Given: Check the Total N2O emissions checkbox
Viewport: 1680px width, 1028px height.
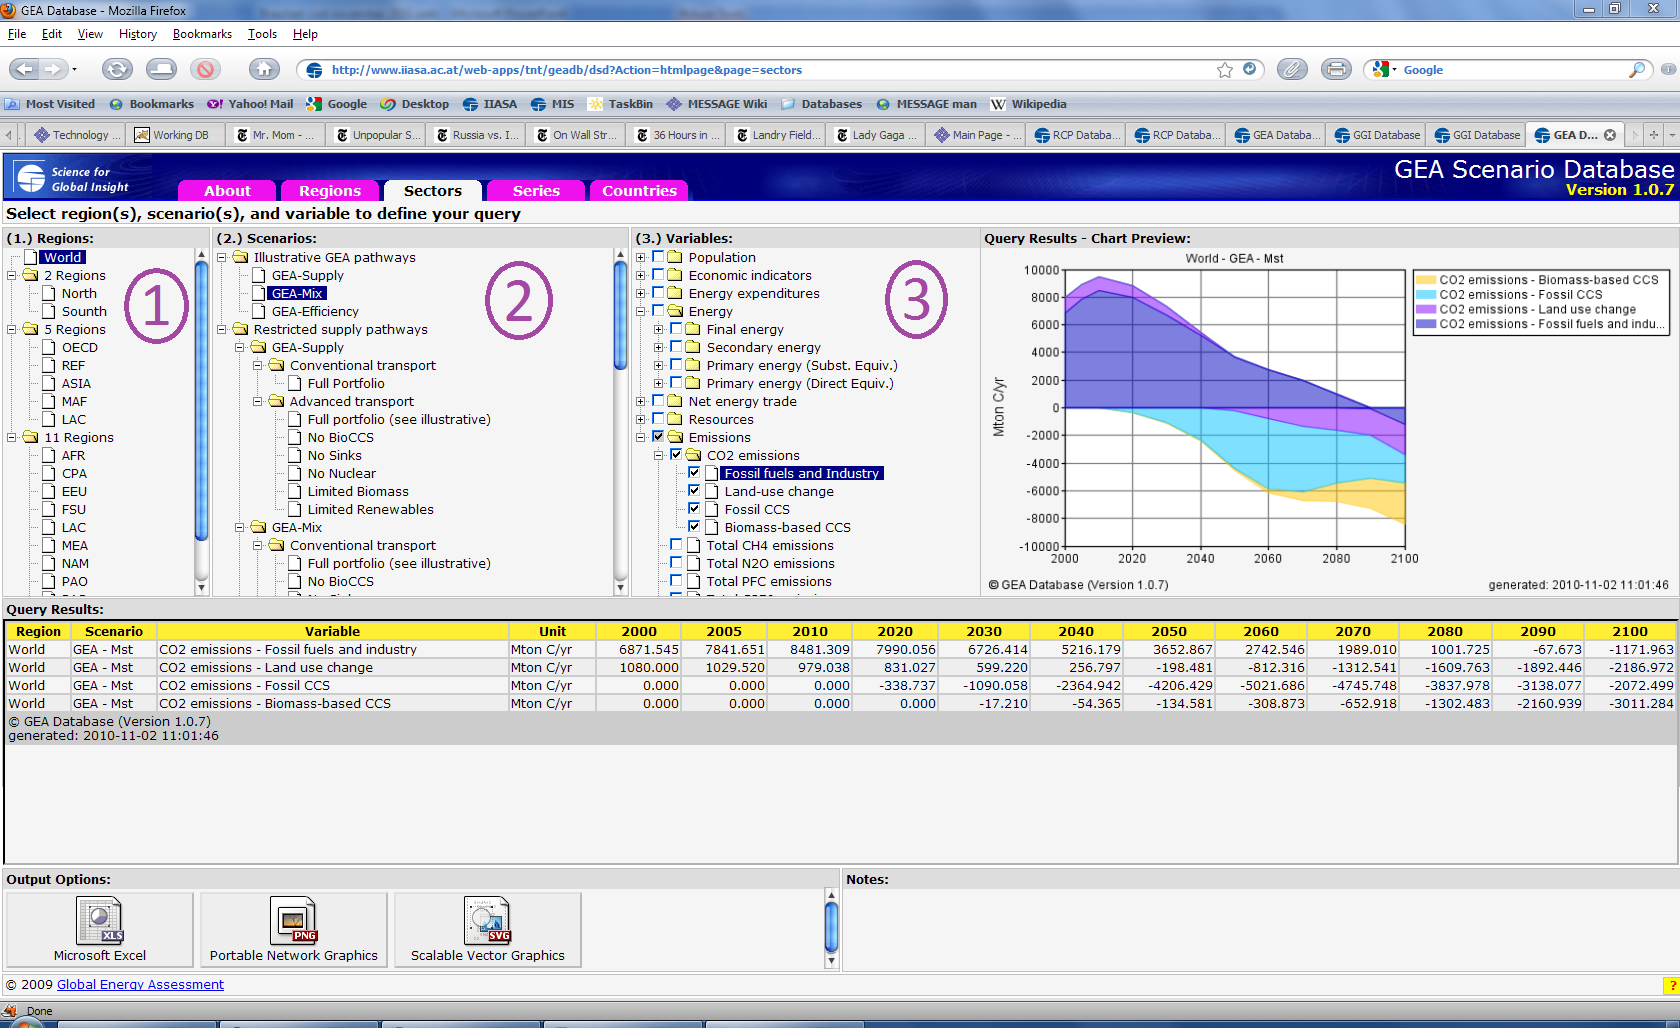Looking at the screenshot, I should (676, 563).
